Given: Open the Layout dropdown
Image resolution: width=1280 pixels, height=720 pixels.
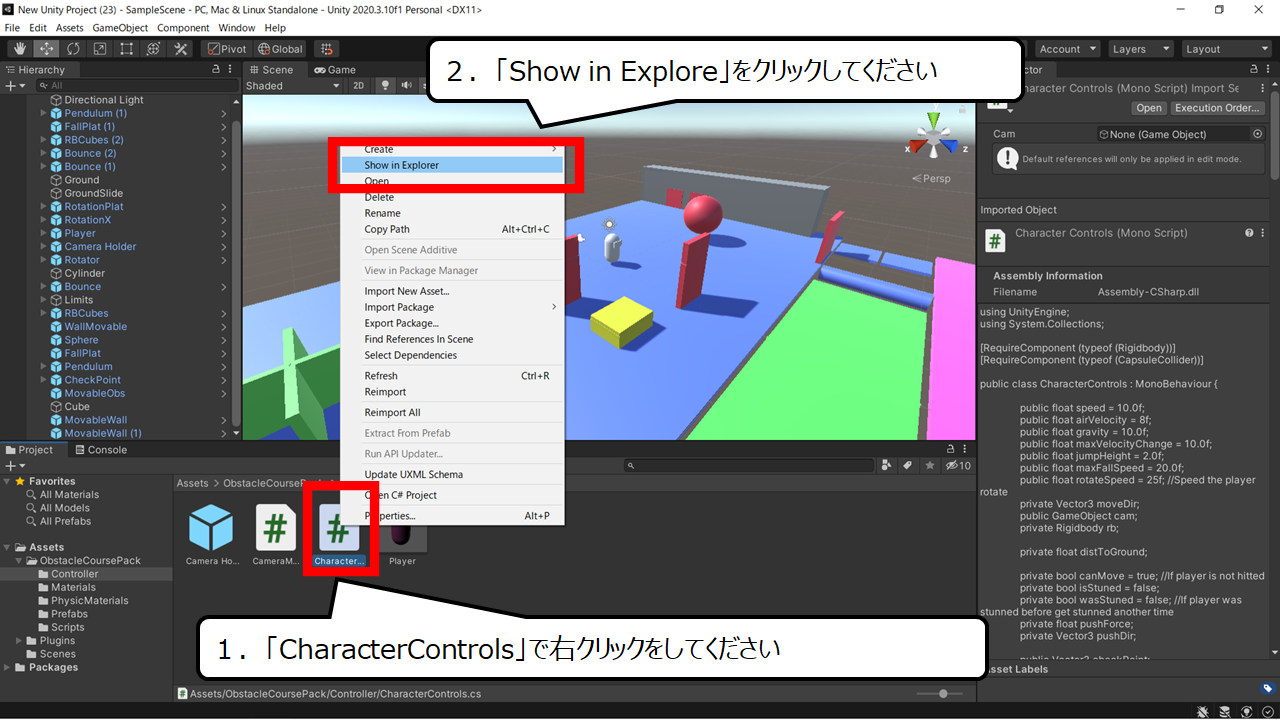Looking at the screenshot, I should pyautogui.click(x=1225, y=49).
